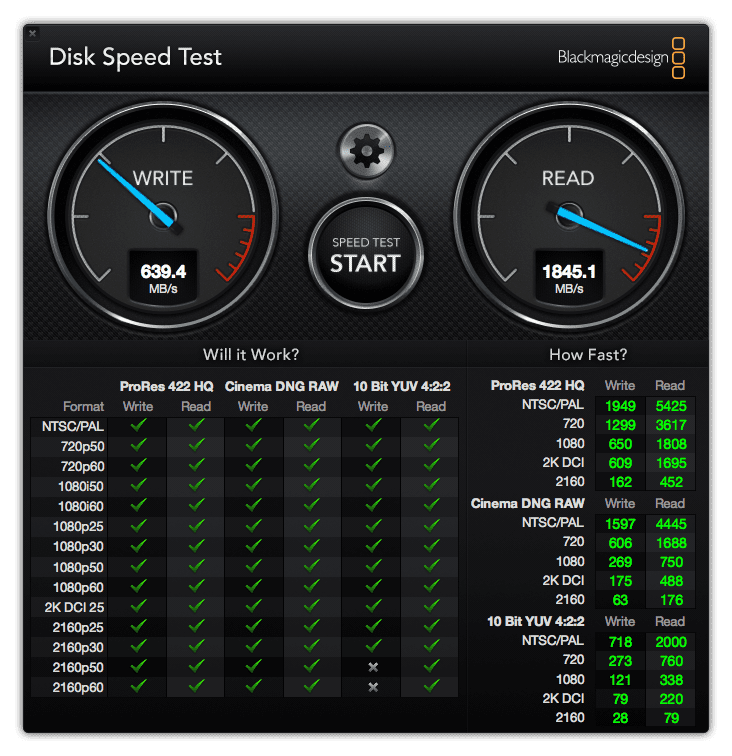Open settings with the gear icon

(366, 151)
